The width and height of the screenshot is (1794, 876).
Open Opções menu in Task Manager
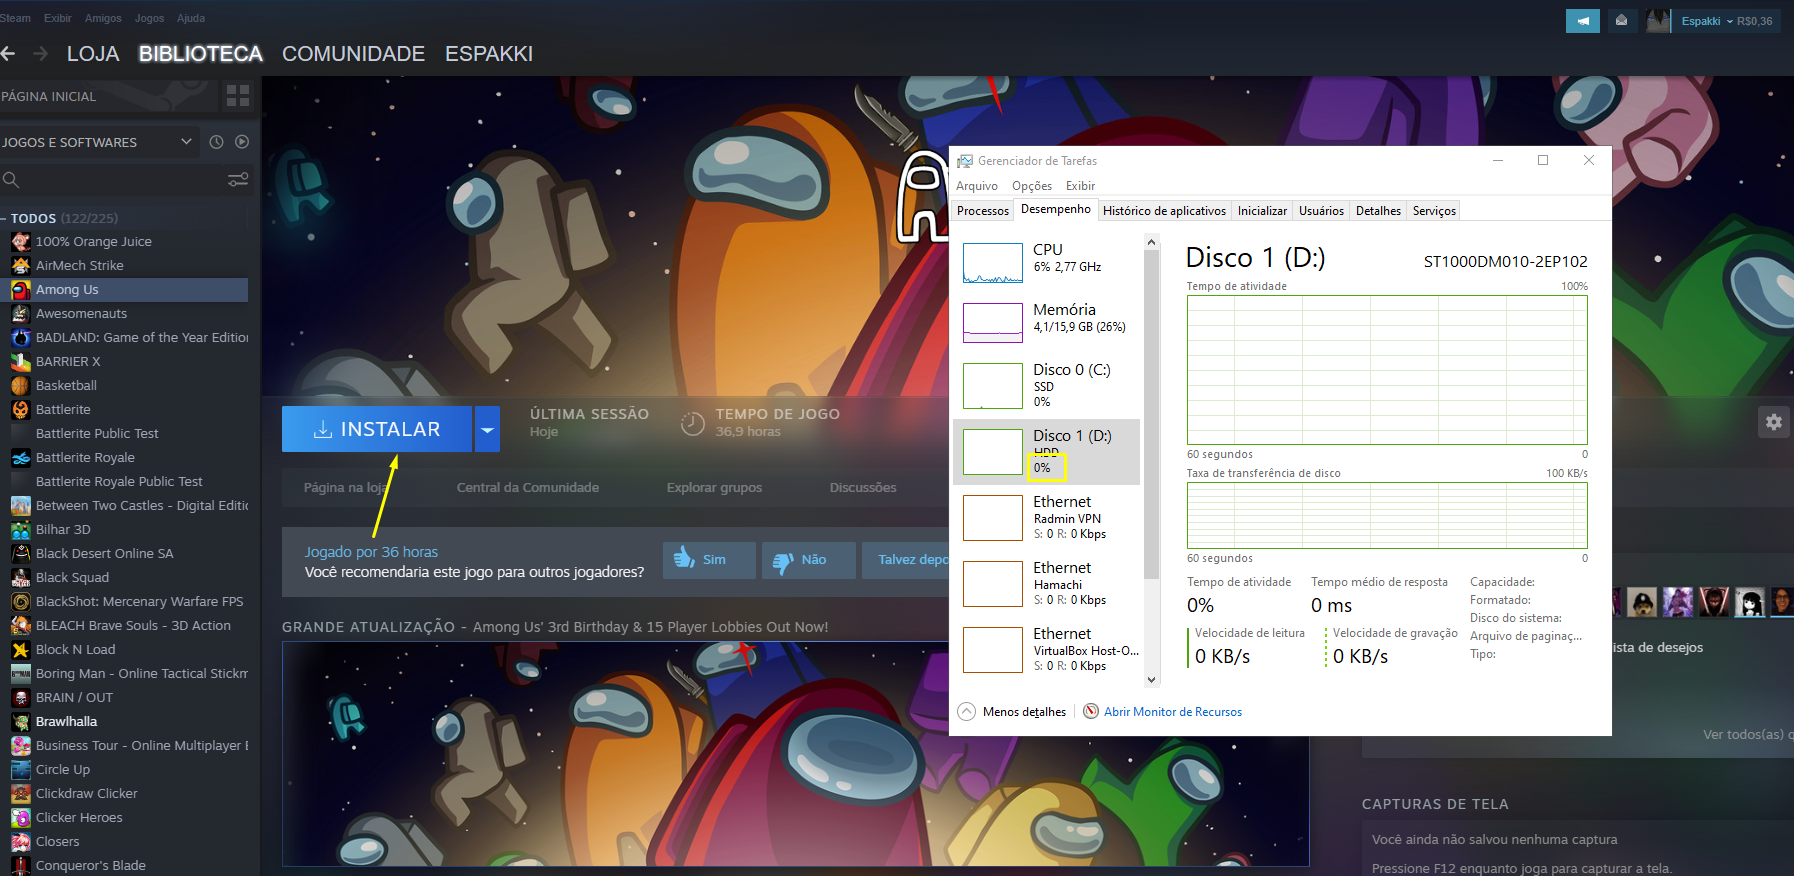click(1032, 186)
